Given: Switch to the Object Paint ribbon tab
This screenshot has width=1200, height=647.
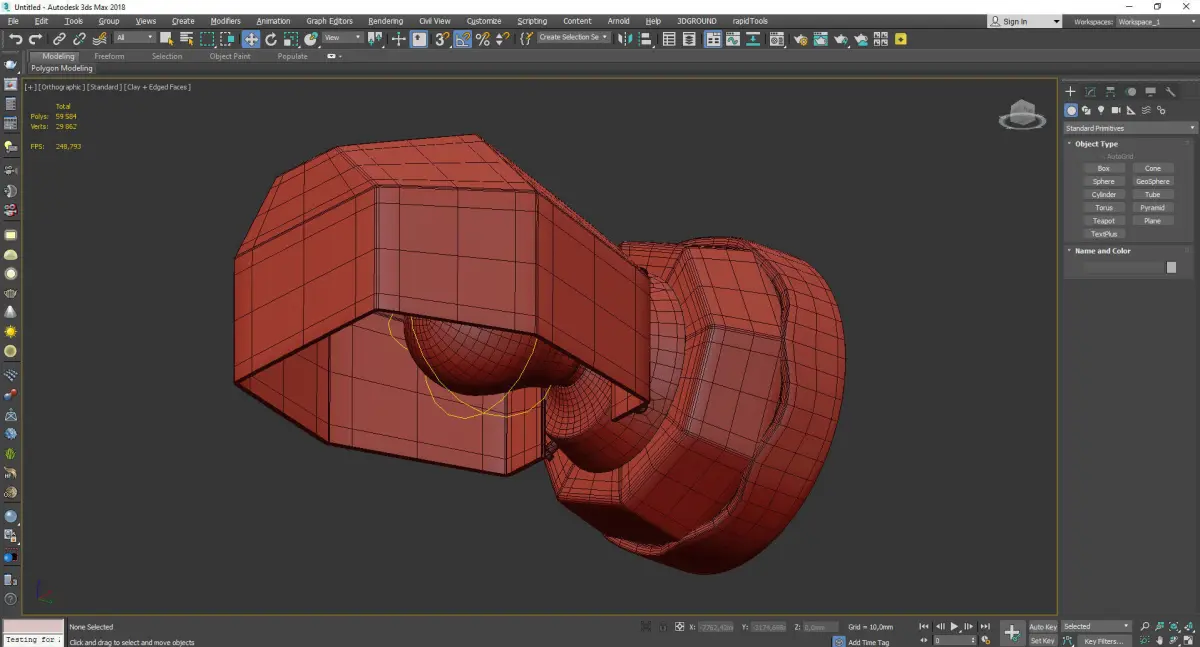Looking at the screenshot, I should click(230, 56).
